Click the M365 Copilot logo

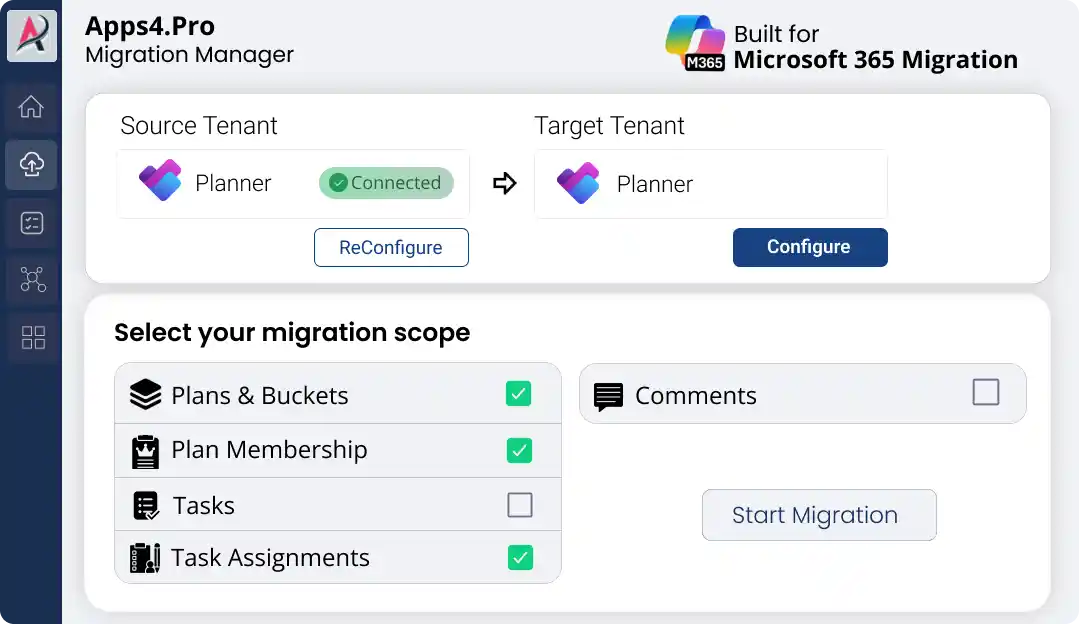point(695,43)
